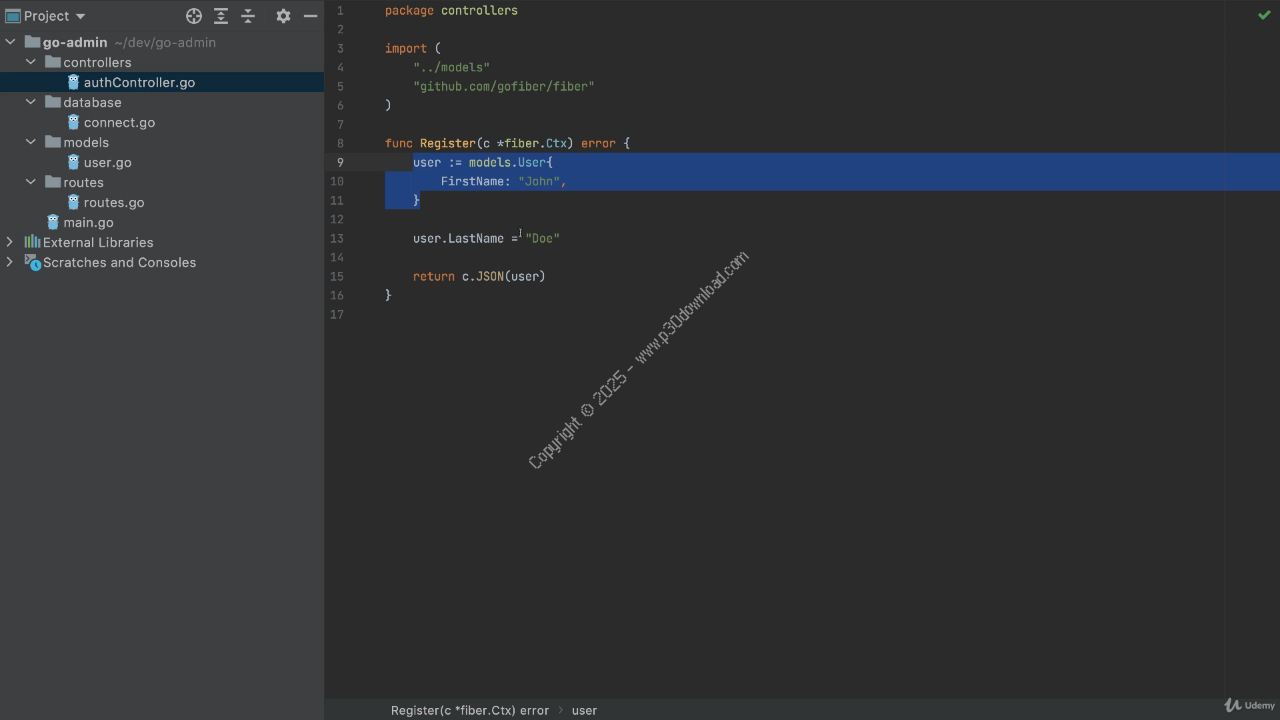Click the Collapse All toolbar icon
The height and width of the screenshot is (720, 1280).
click(248, 16)
